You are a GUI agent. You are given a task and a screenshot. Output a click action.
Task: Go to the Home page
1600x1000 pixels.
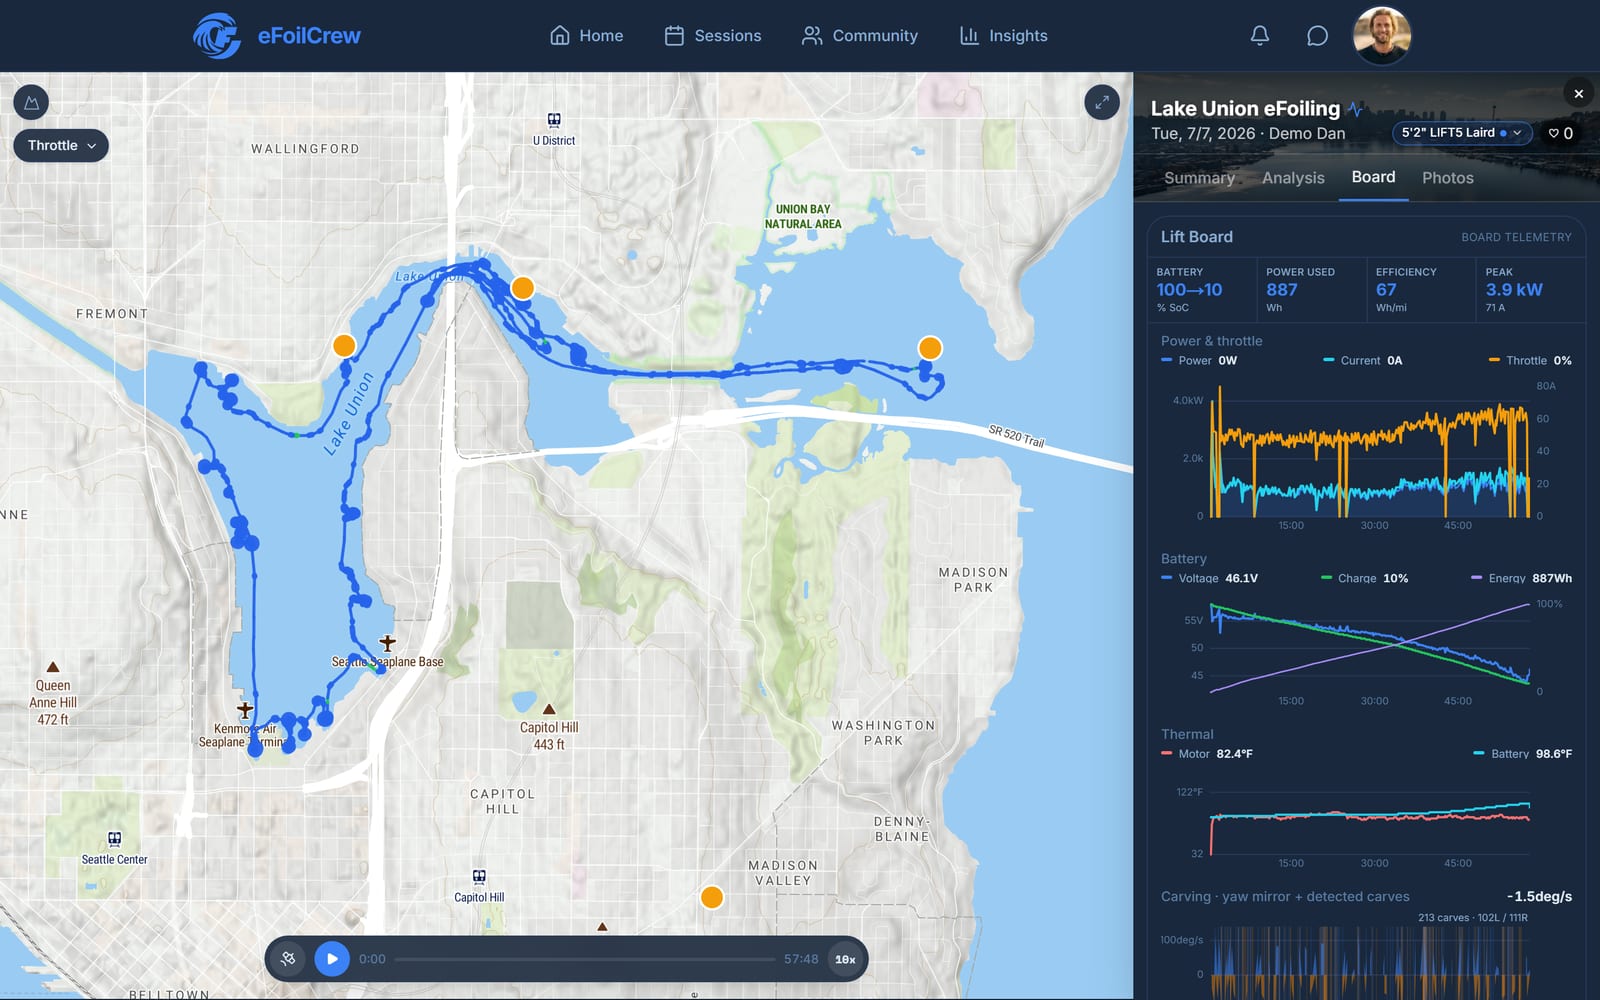pyautogui.click(x=586, y=36)
